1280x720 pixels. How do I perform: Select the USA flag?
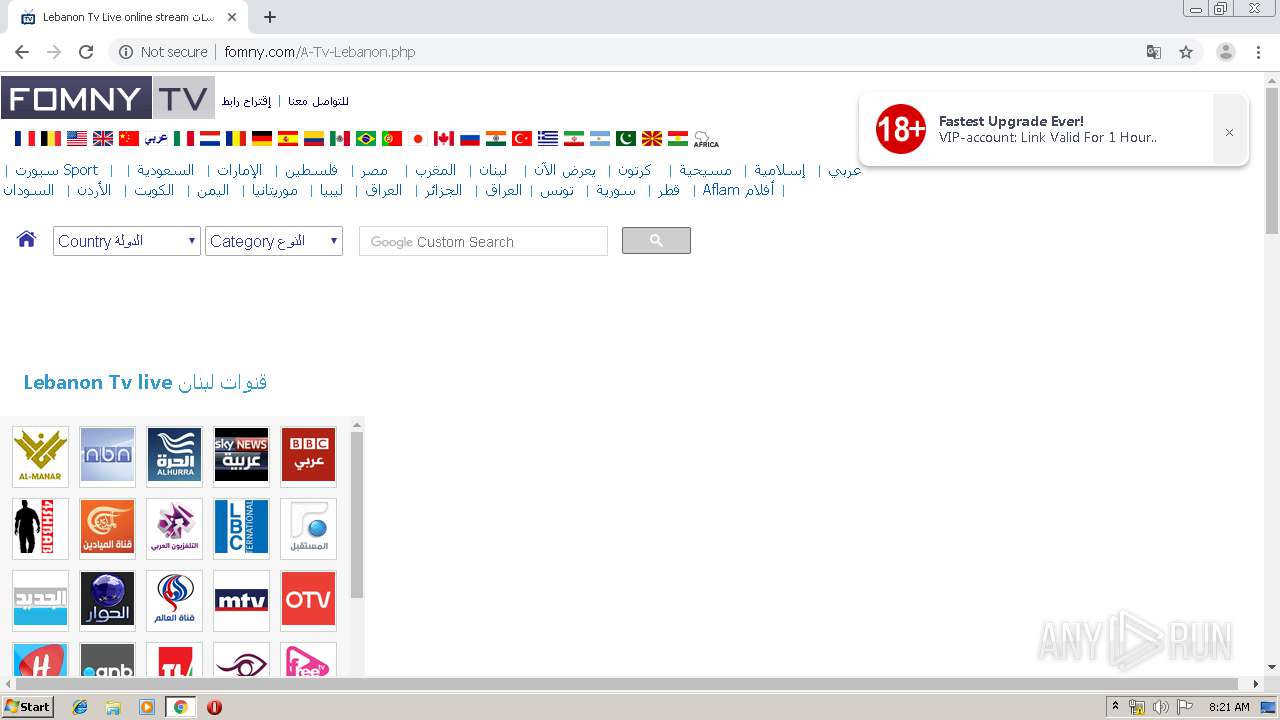77,139
